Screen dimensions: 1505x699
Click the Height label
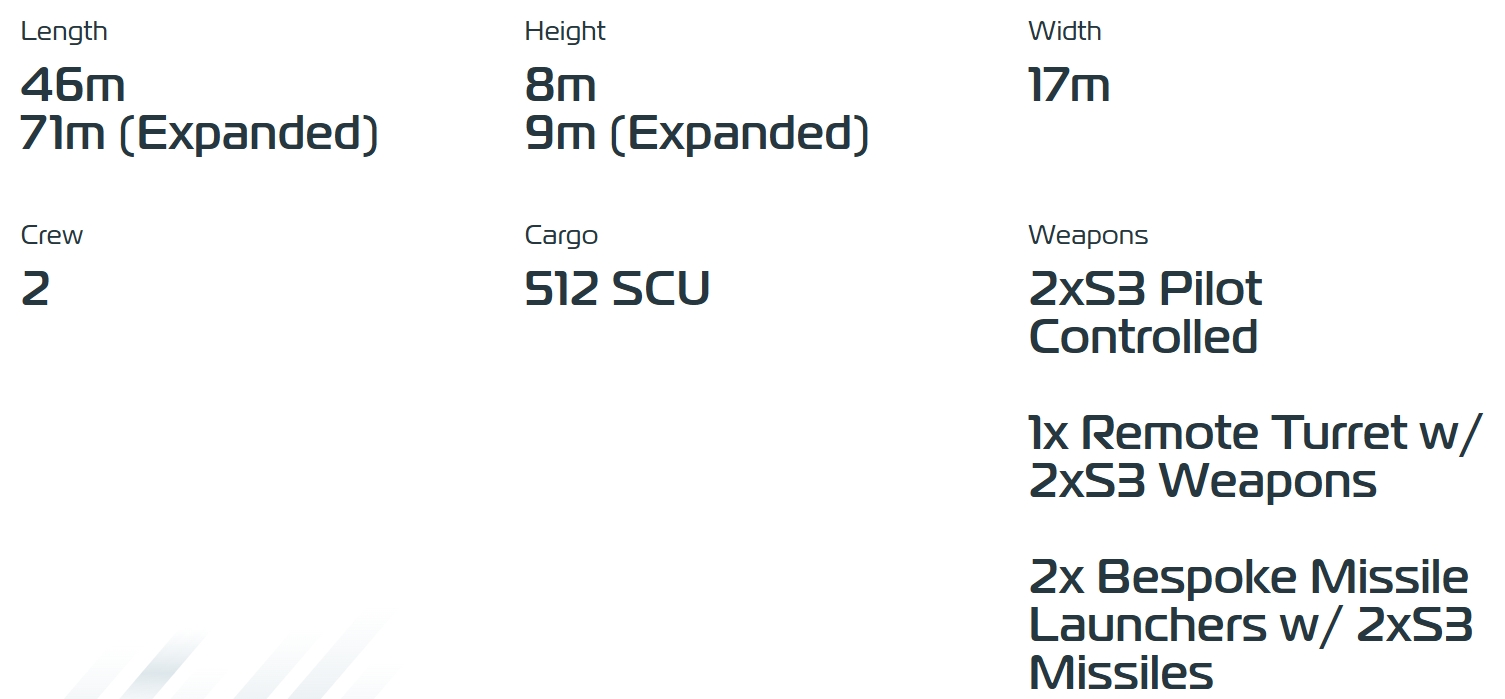coord(565,31)
